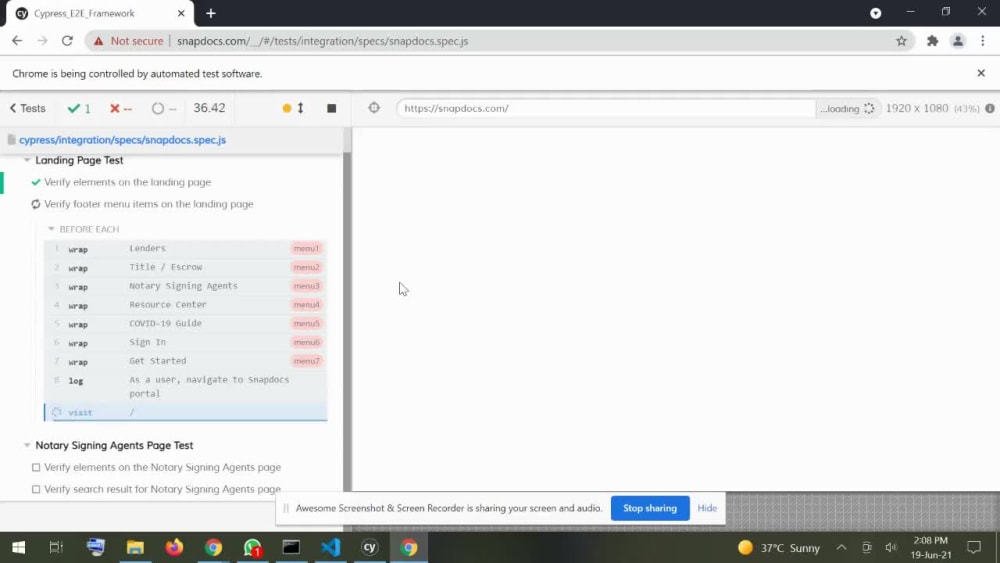Screen dimensions: 1000x563
Task: Click the Not secure warning
Action: (128, 41)
